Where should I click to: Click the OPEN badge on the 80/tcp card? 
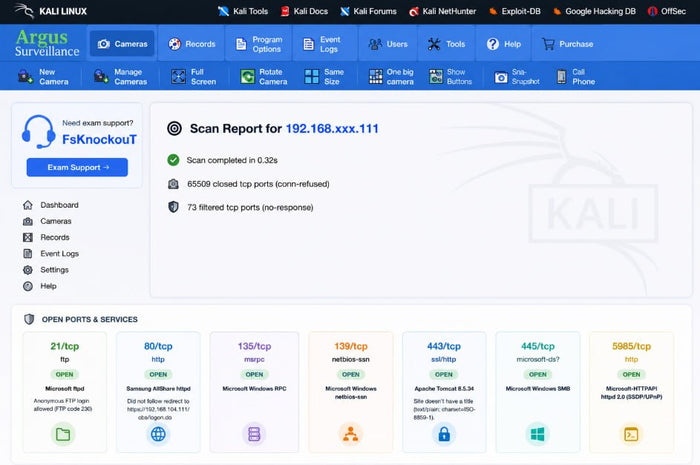coord(158,374)
